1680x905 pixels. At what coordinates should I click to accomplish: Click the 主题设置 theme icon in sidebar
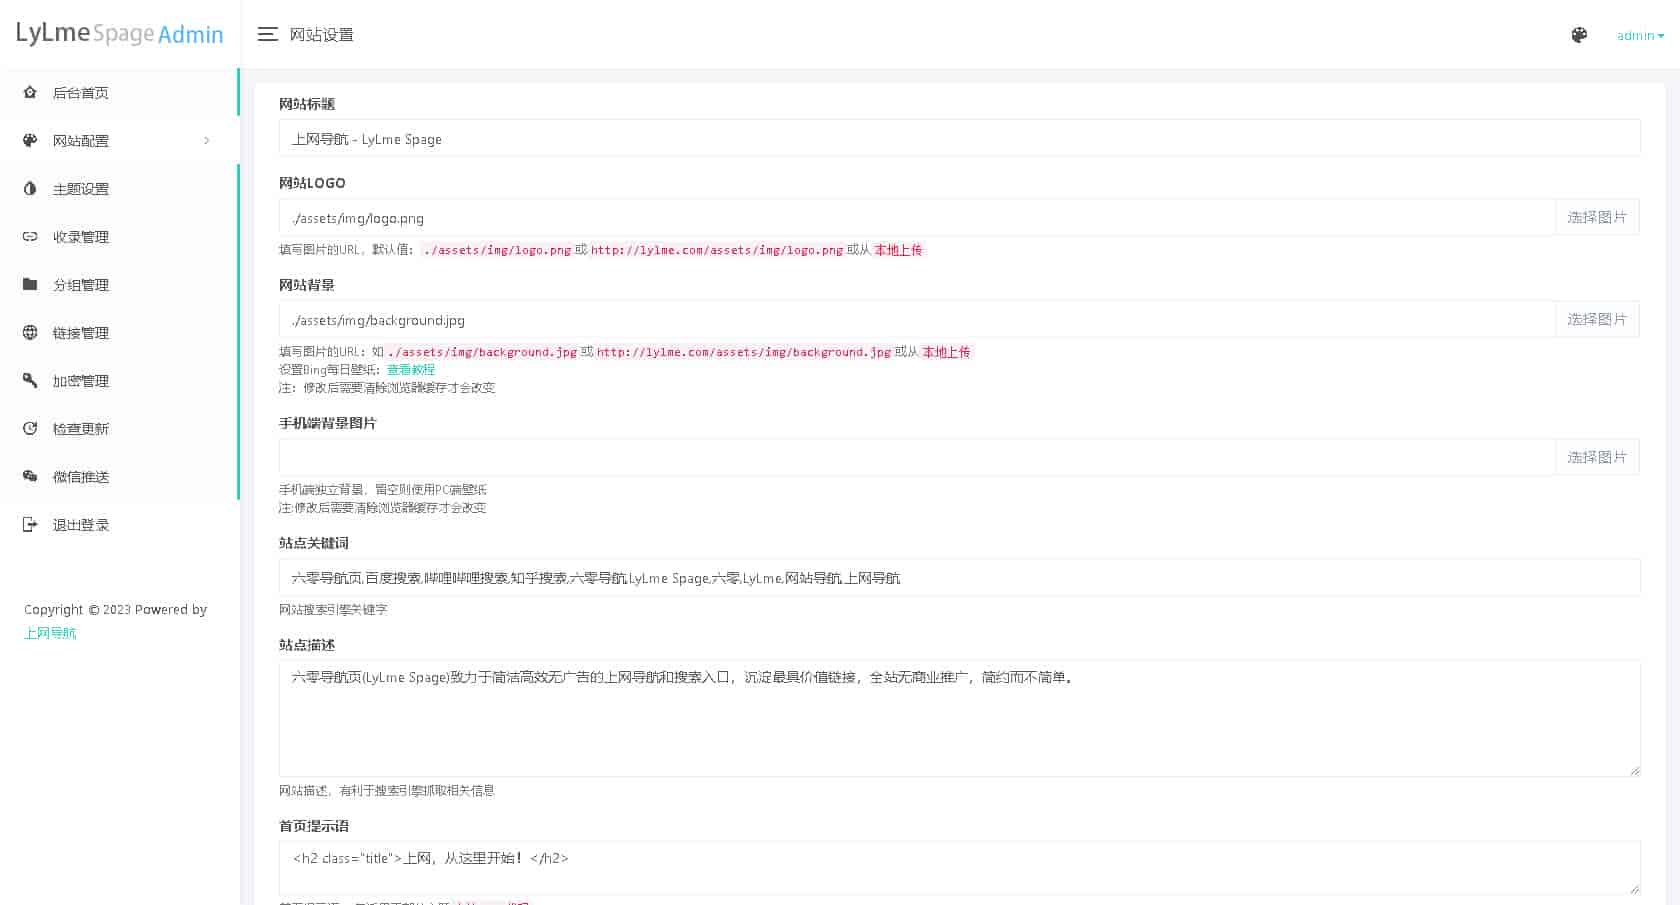tap(30, 189)
